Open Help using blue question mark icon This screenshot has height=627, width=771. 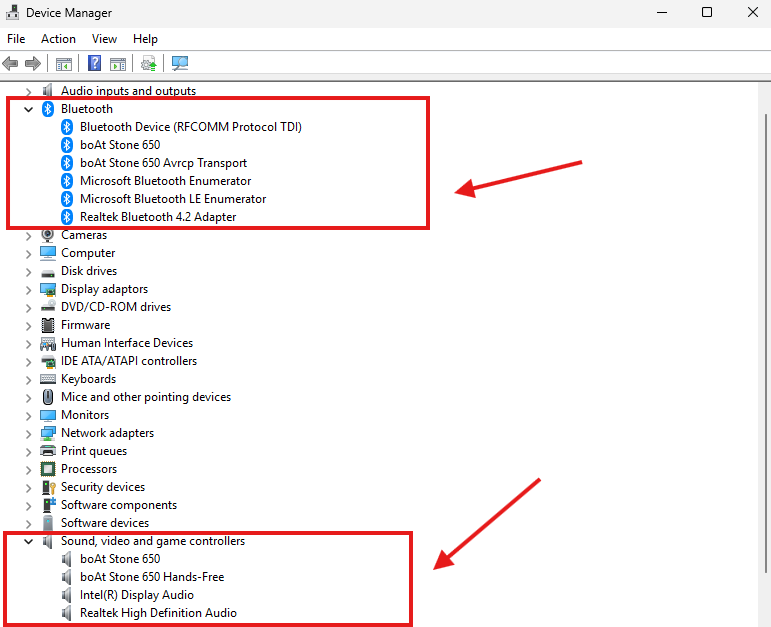(x=95, y=64)
